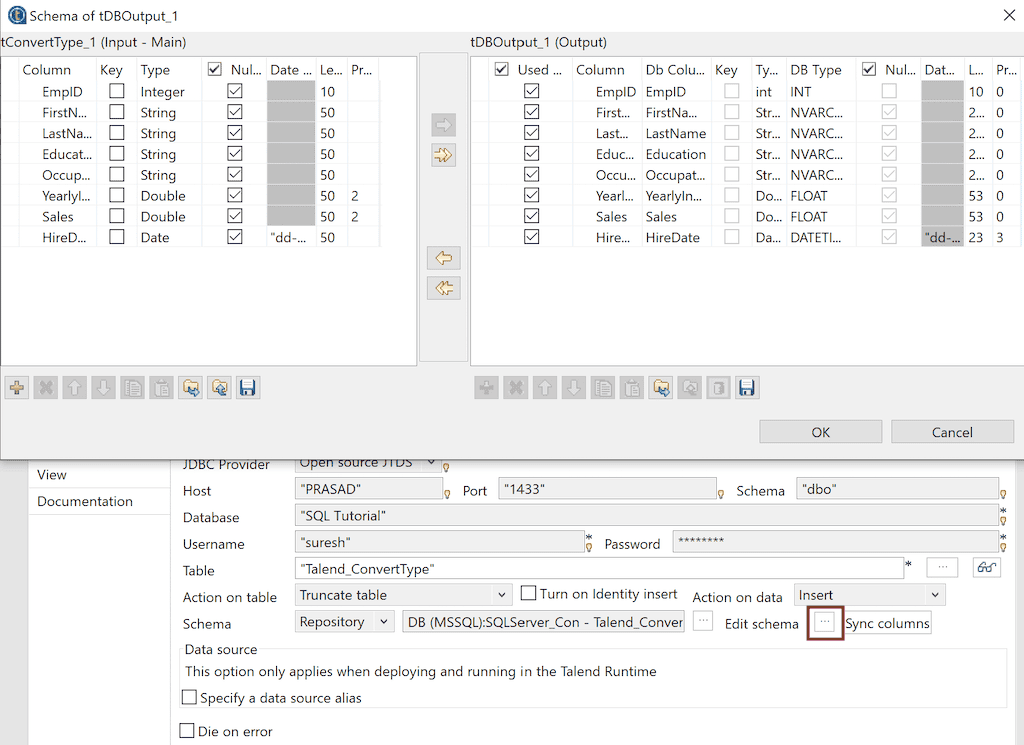Screen dimensions: 1024x745
Task: Click Sync columns button
Action: coord(887,623)
